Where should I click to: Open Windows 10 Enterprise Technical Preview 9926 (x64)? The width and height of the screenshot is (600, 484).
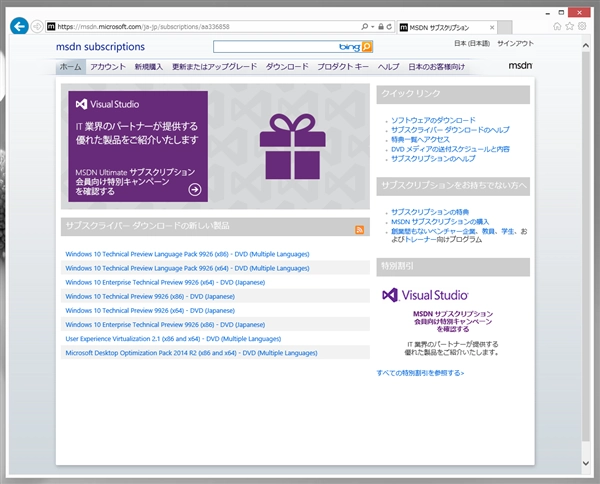coord(165,282)
